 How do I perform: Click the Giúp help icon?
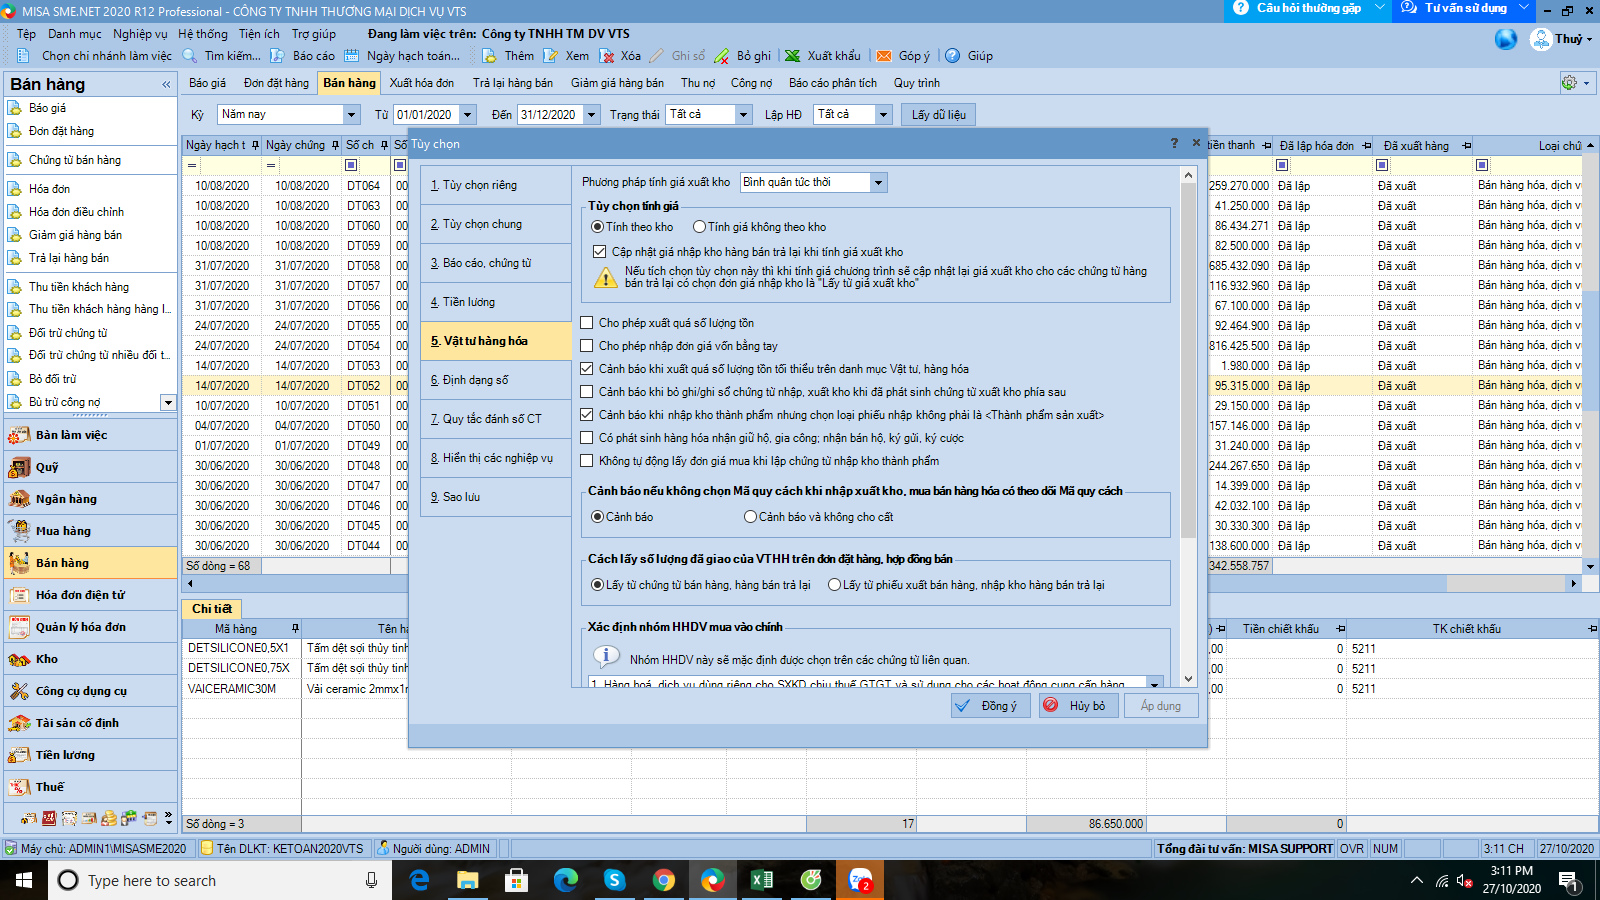point(953,56)
